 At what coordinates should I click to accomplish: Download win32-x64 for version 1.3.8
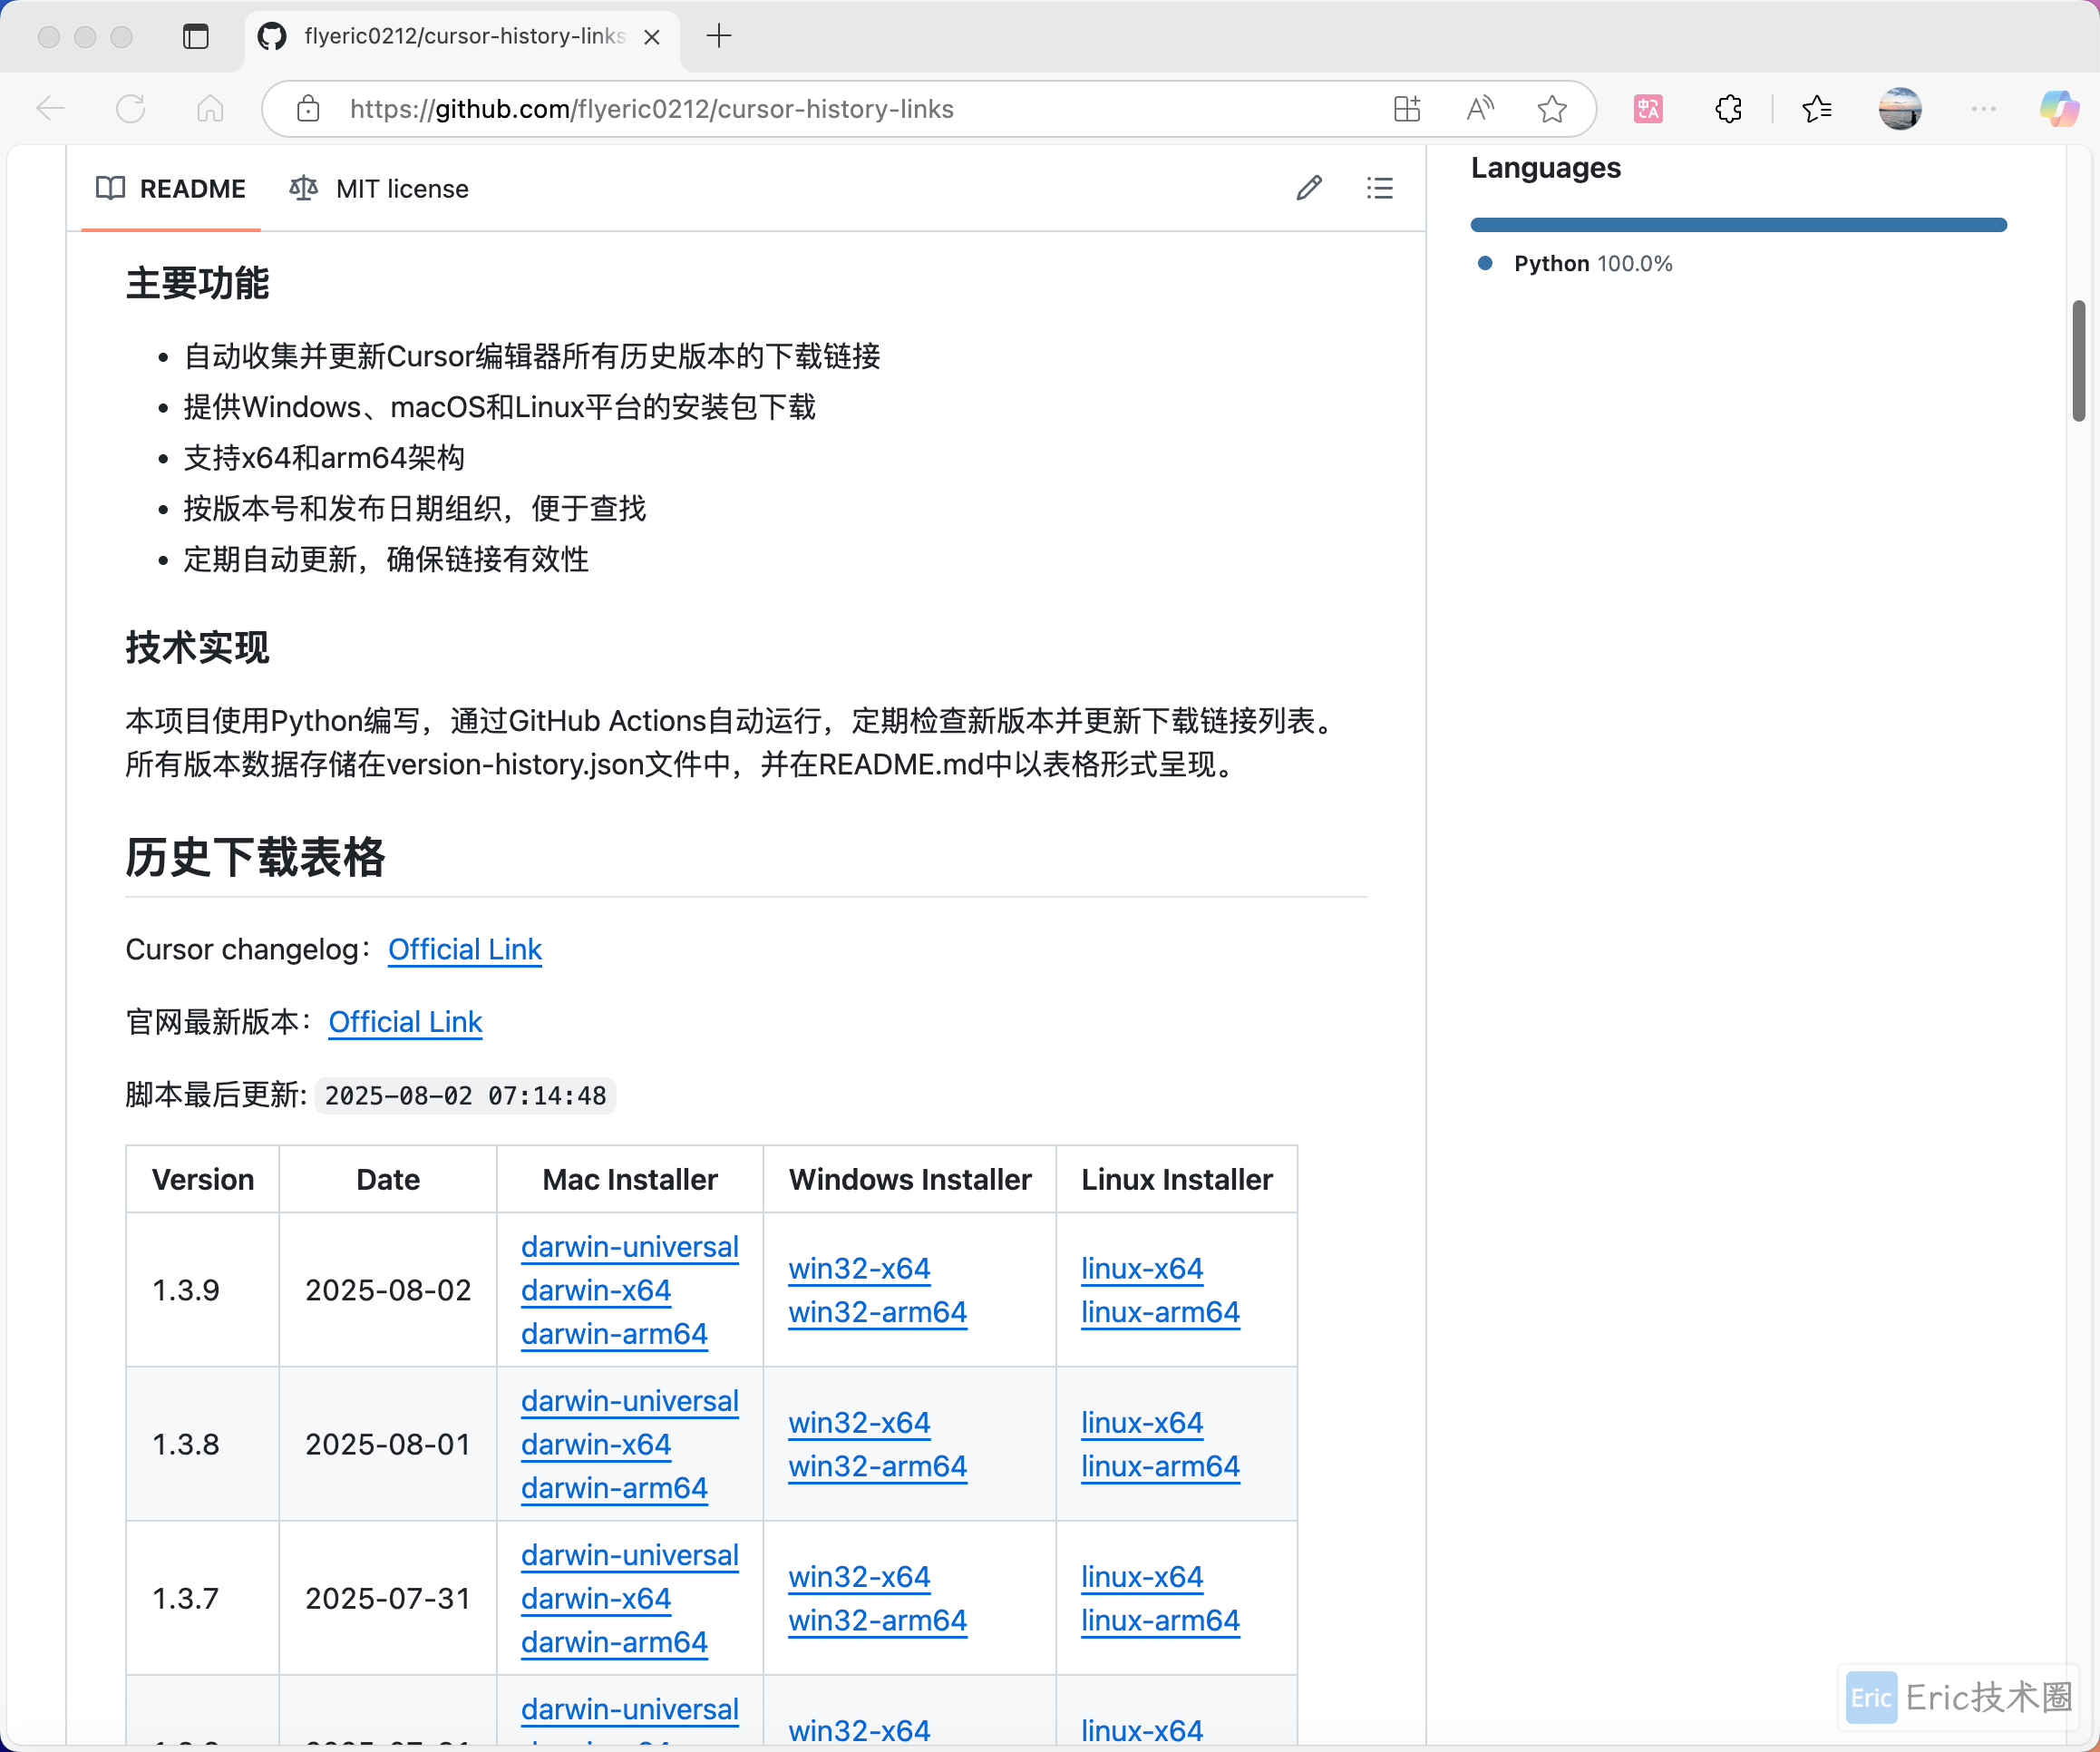(x=859, y=1423)
